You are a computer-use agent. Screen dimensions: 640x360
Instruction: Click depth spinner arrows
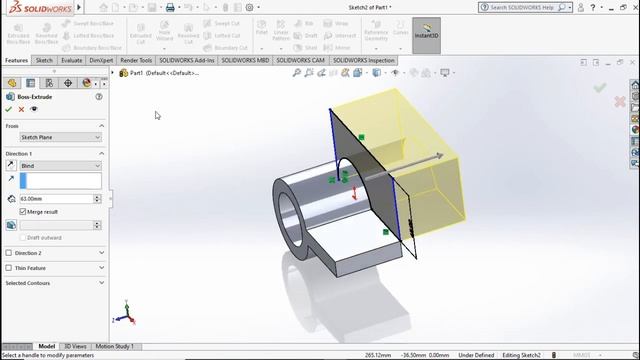click(97, 199)
